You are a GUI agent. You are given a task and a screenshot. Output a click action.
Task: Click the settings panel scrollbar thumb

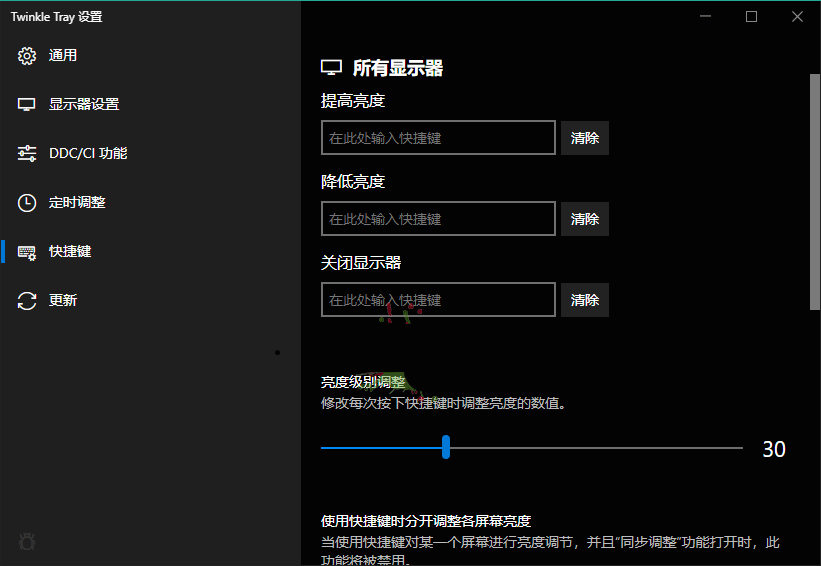(x=814, y=190)
